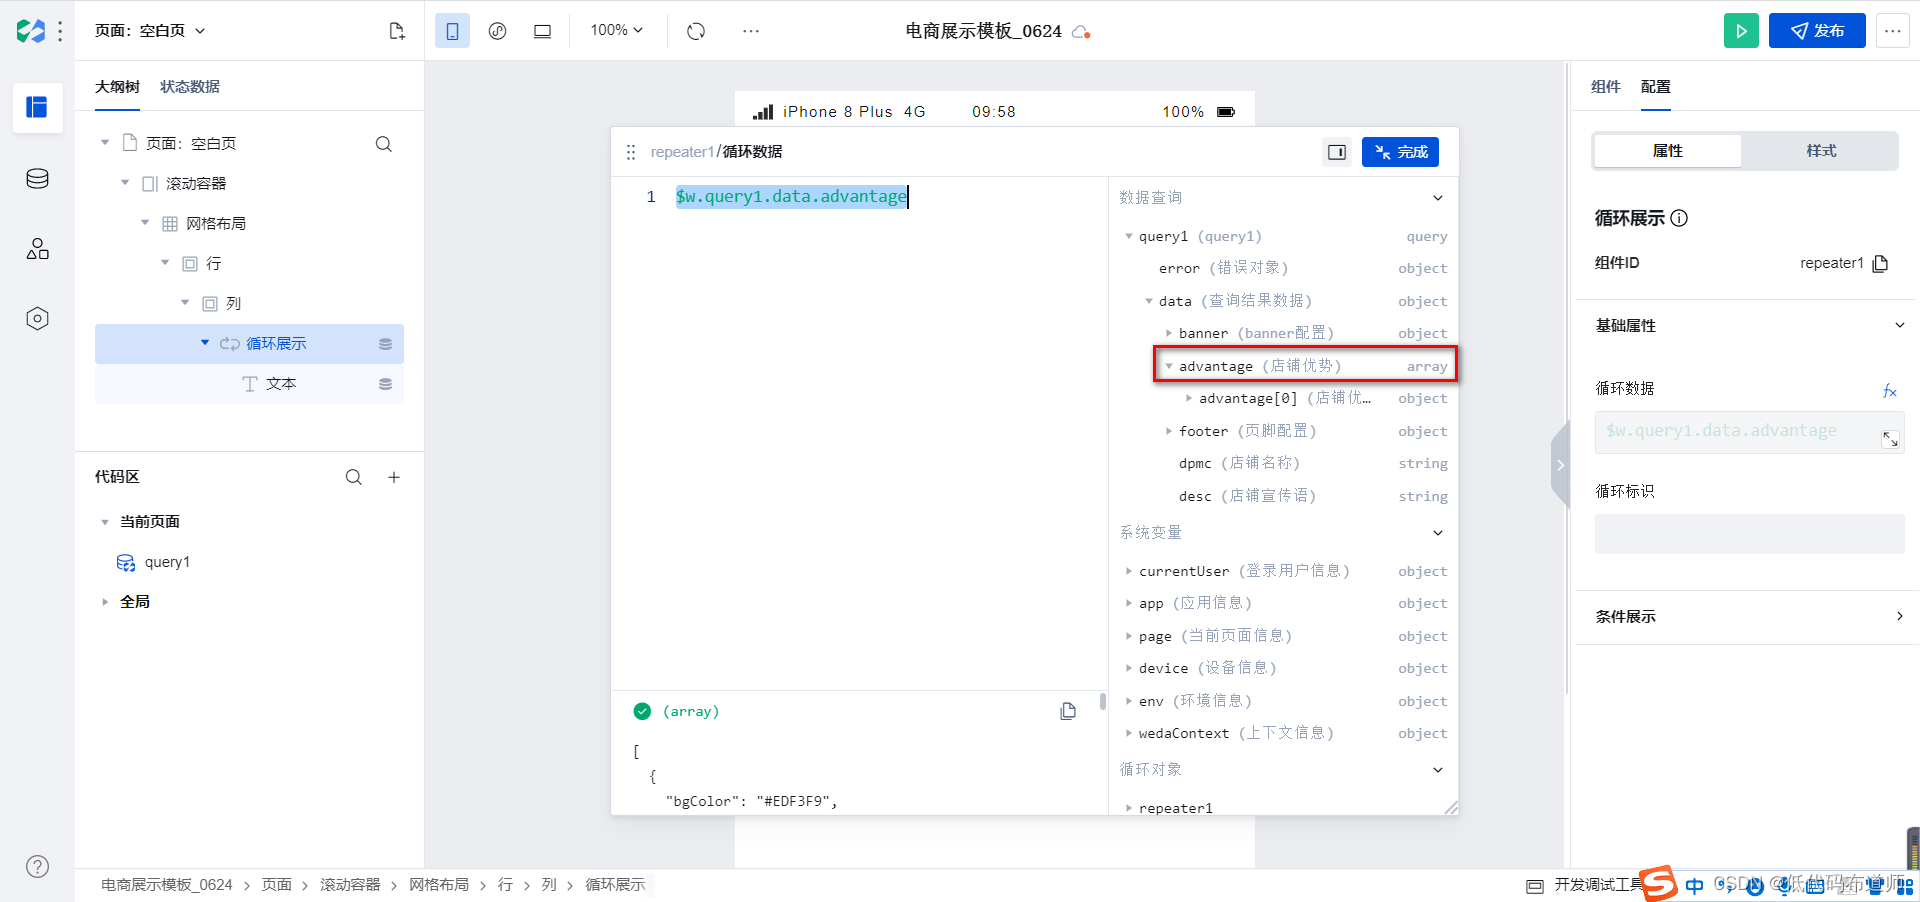Click the cloud sync status icon
Image resolution: width=1920 pixels, height=902 pixels.
tap(1081, 32)
